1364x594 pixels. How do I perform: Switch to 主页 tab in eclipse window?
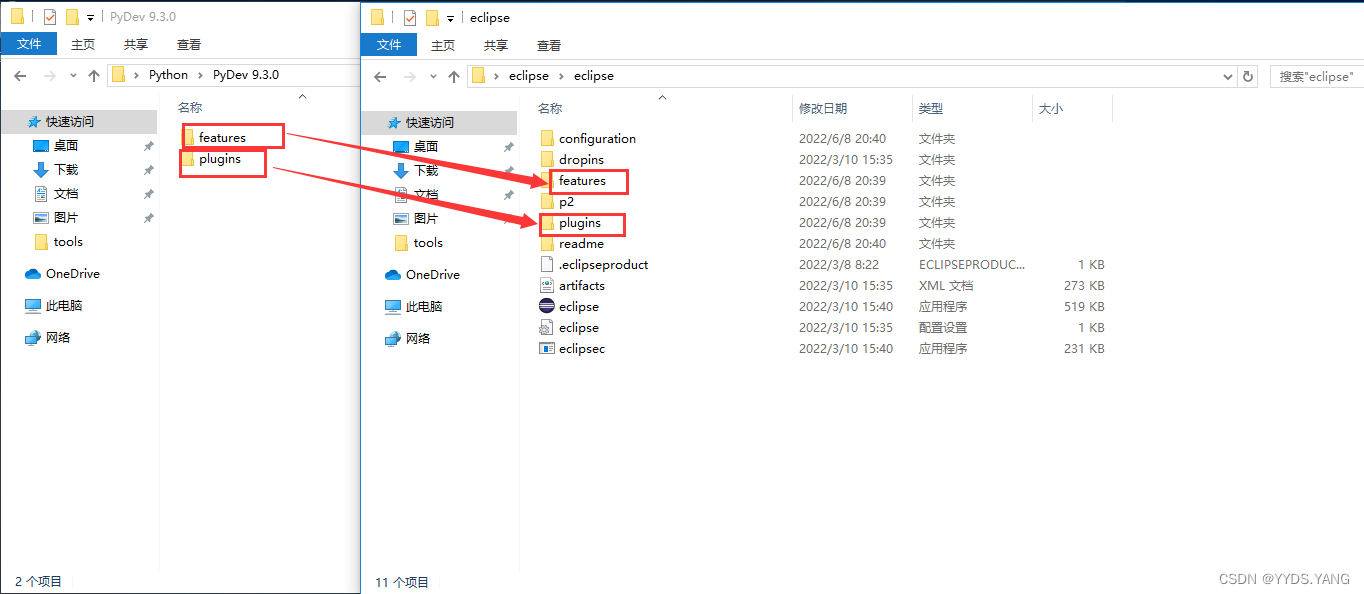click(443, 45)
